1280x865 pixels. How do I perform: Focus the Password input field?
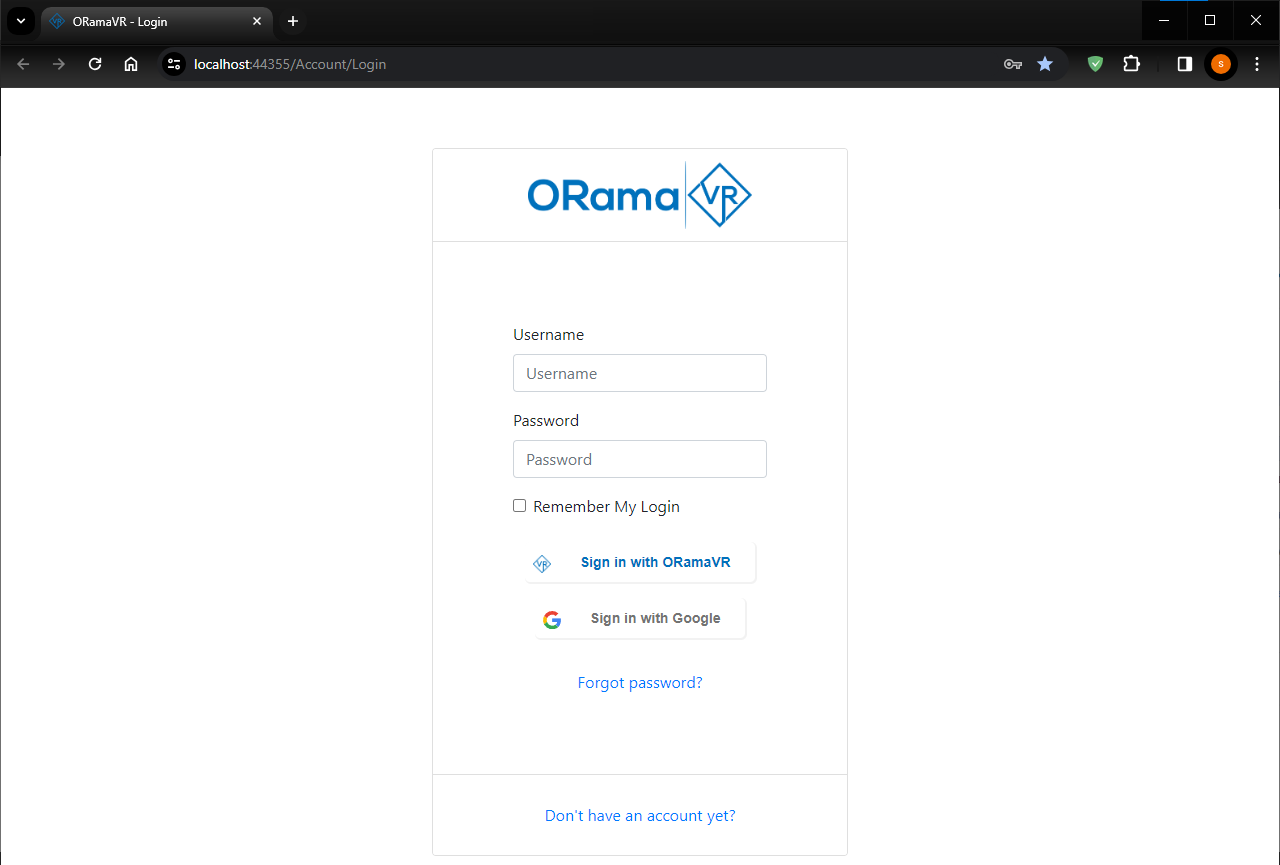640,459
